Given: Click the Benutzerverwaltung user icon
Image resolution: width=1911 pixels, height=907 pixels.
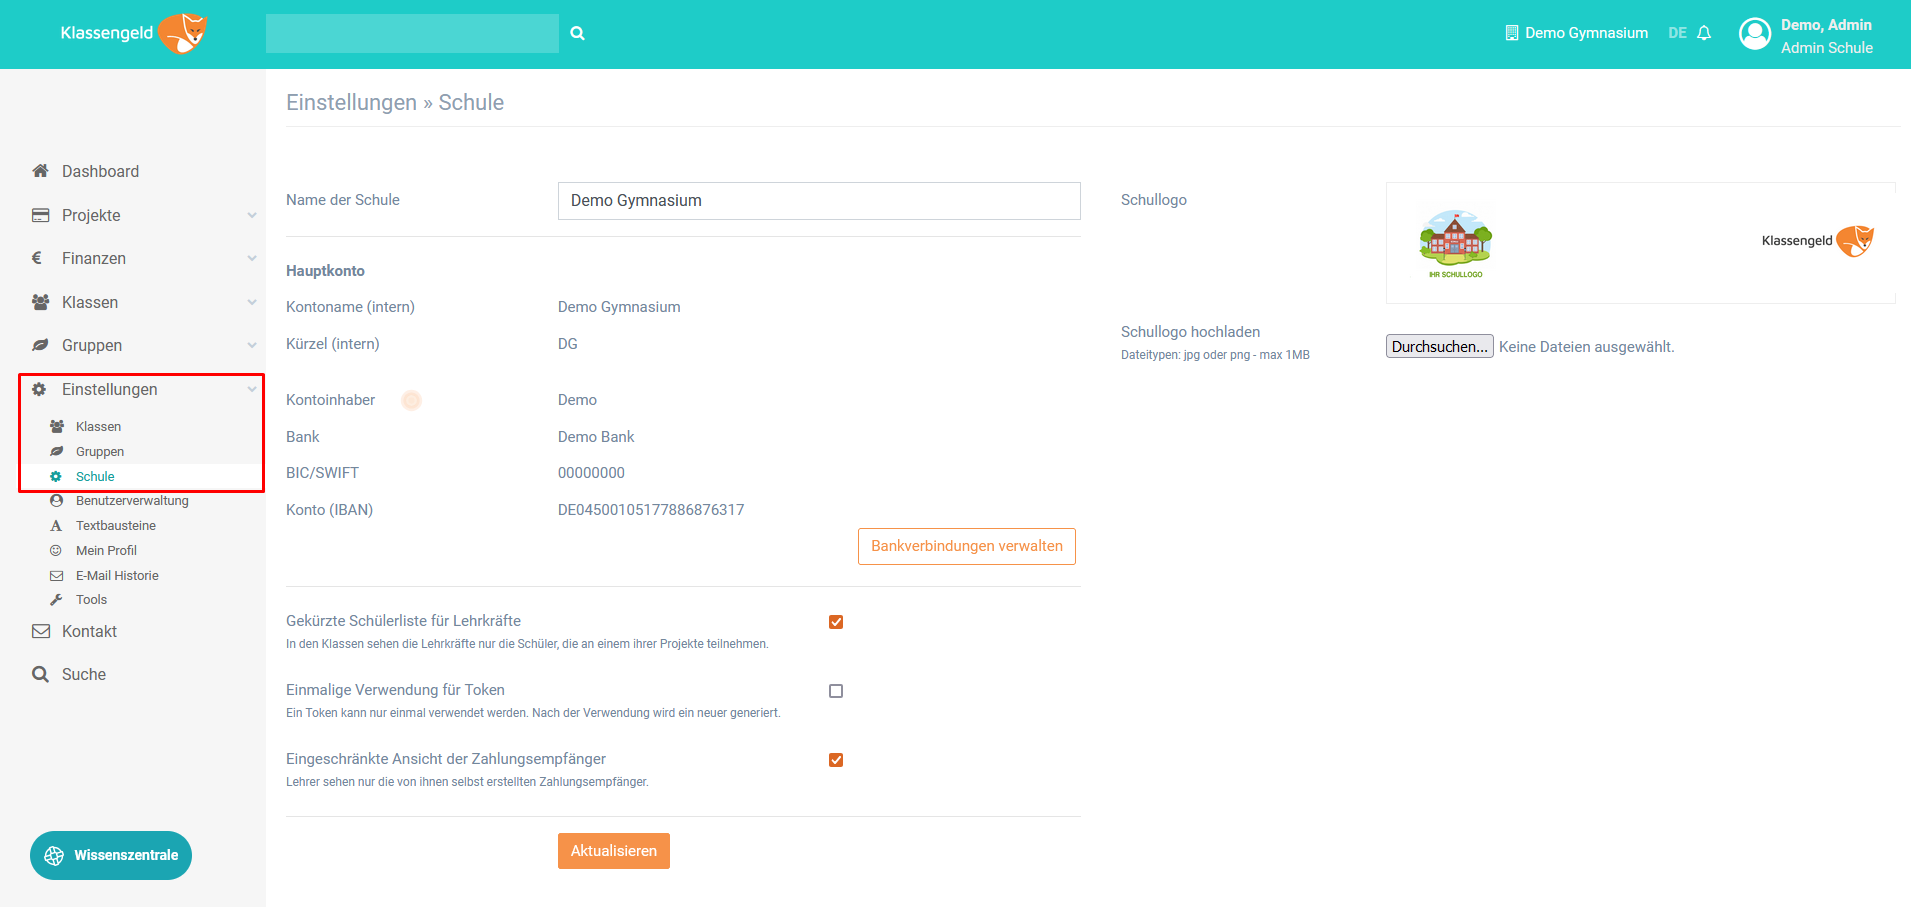Looking at the screenshot, I should (x=56, y=500).
